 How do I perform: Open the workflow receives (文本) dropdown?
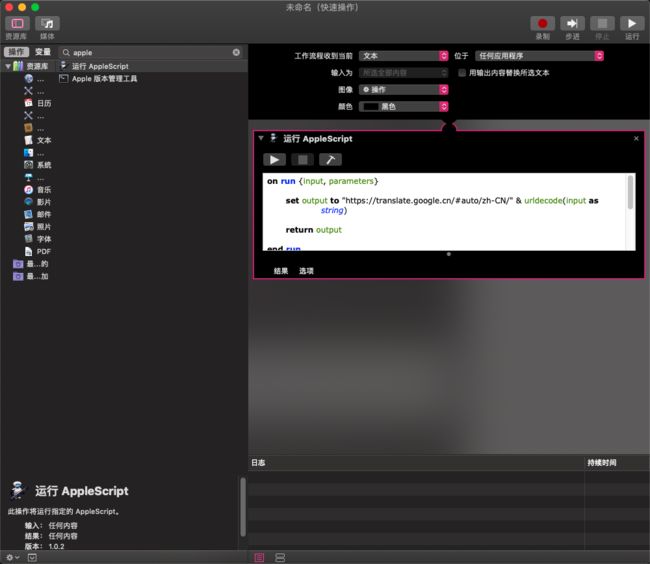[x=403, y=56]
